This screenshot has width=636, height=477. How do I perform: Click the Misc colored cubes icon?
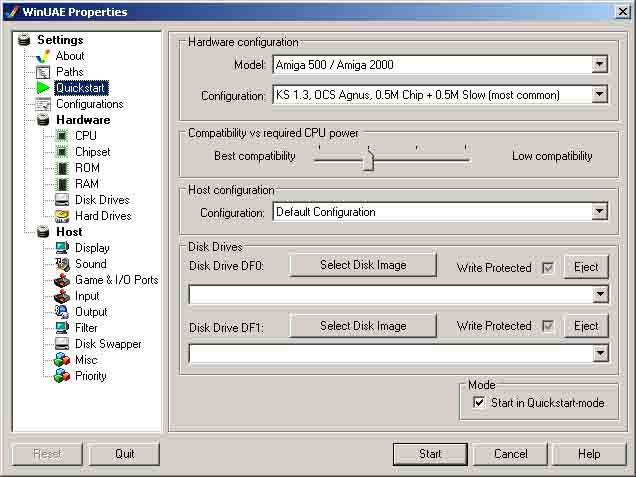click(62, 360)
